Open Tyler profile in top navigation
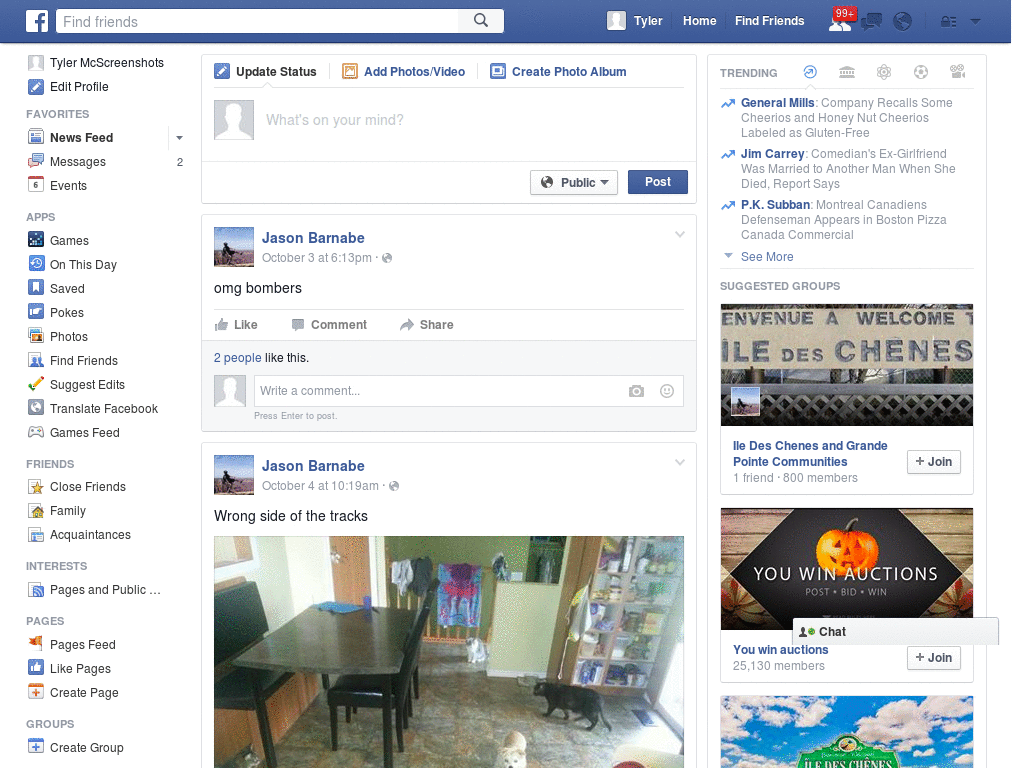The height and width of the screenshot is (768, 1024). click(635, 21)
